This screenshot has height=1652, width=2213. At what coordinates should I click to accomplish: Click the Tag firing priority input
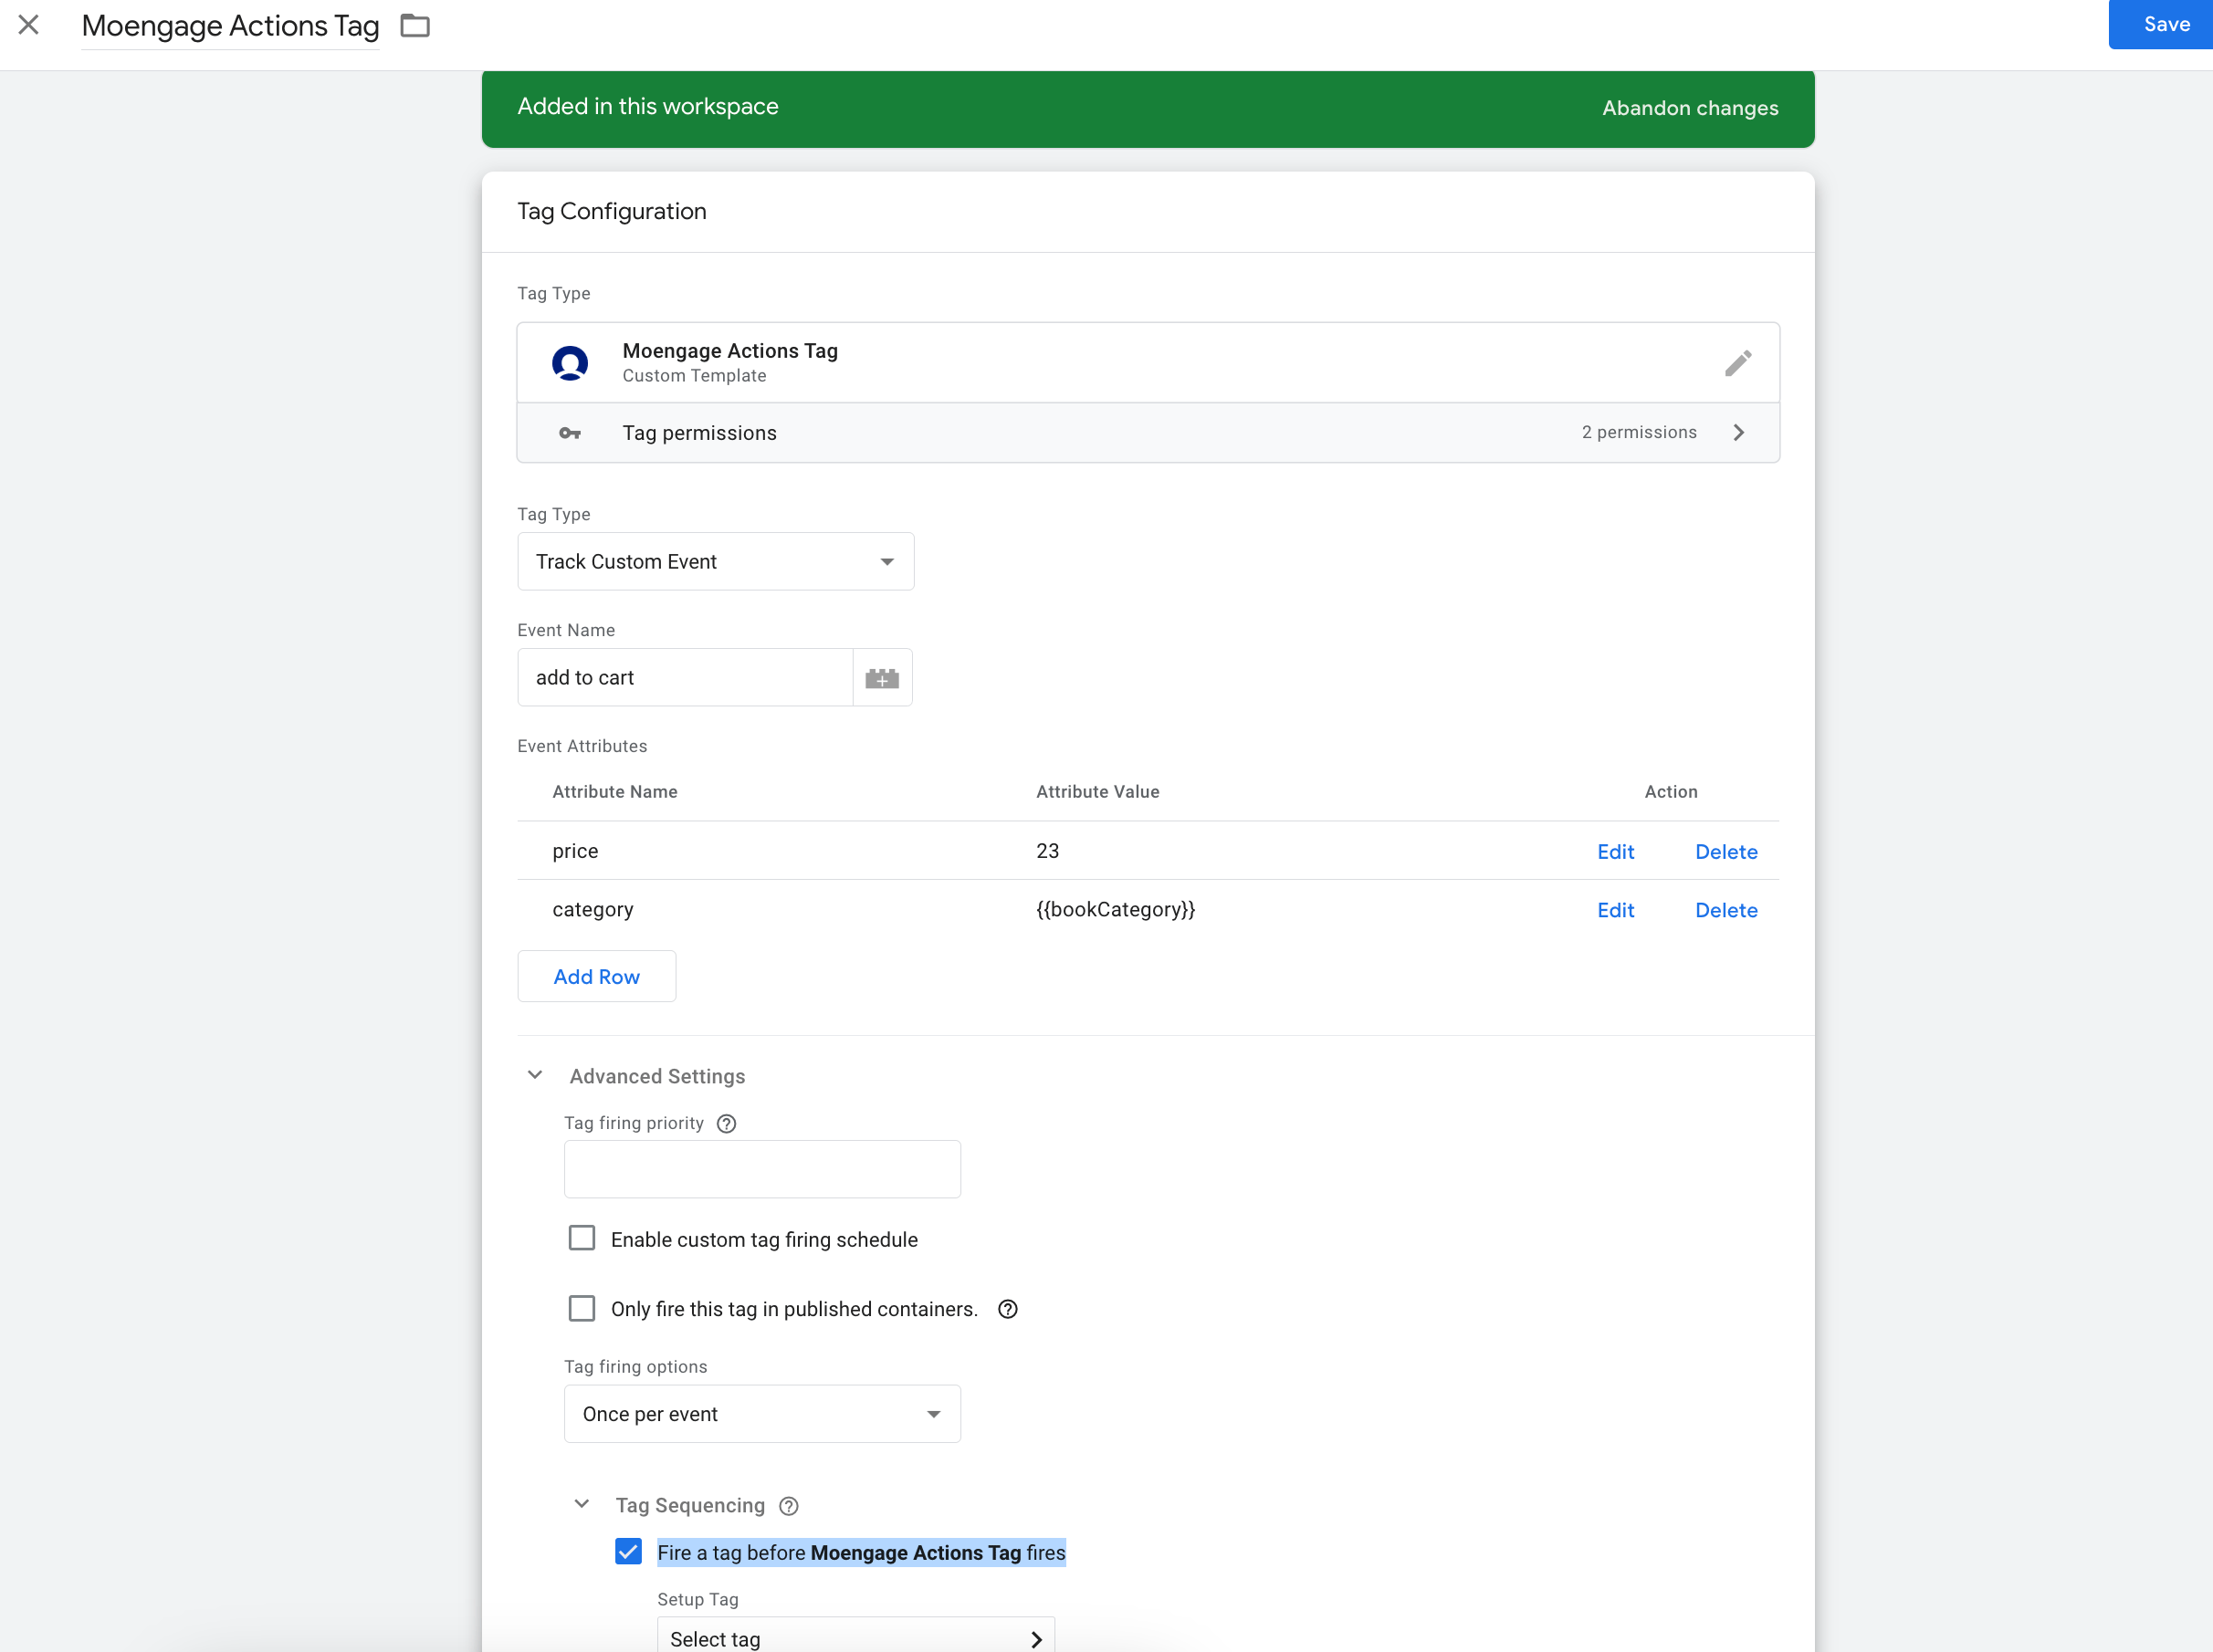(x=762, y=1170)
